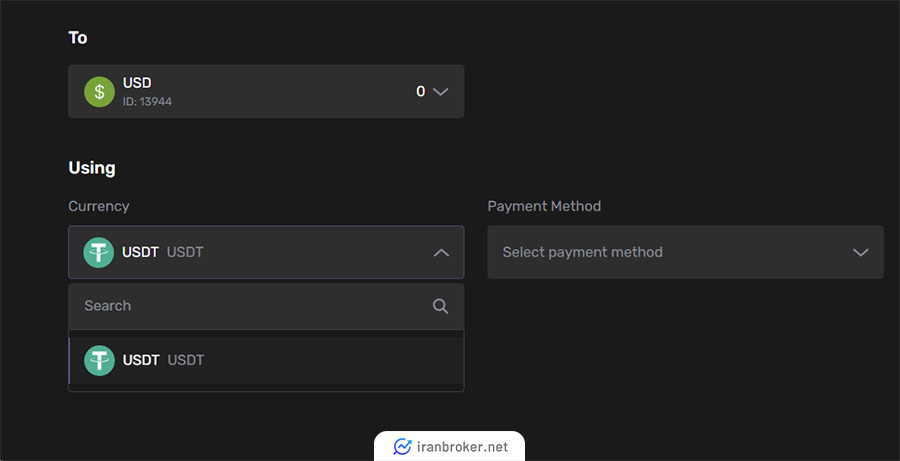This screenshot has width=900, height=461.
Task: Click the Tether icon in the USDT list option
Action: (x=99, y=360)
